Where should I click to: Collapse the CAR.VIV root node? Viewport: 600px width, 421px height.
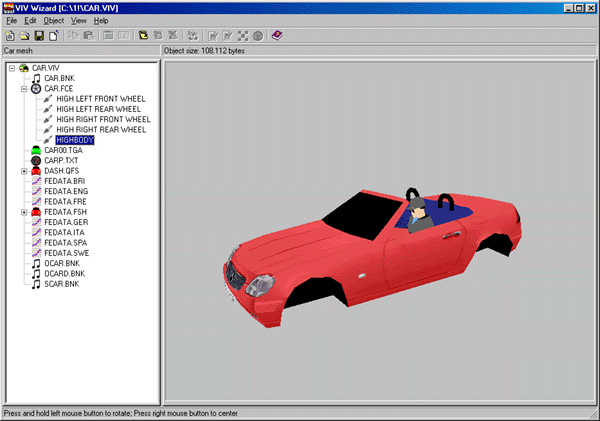[x=12, y=68]
